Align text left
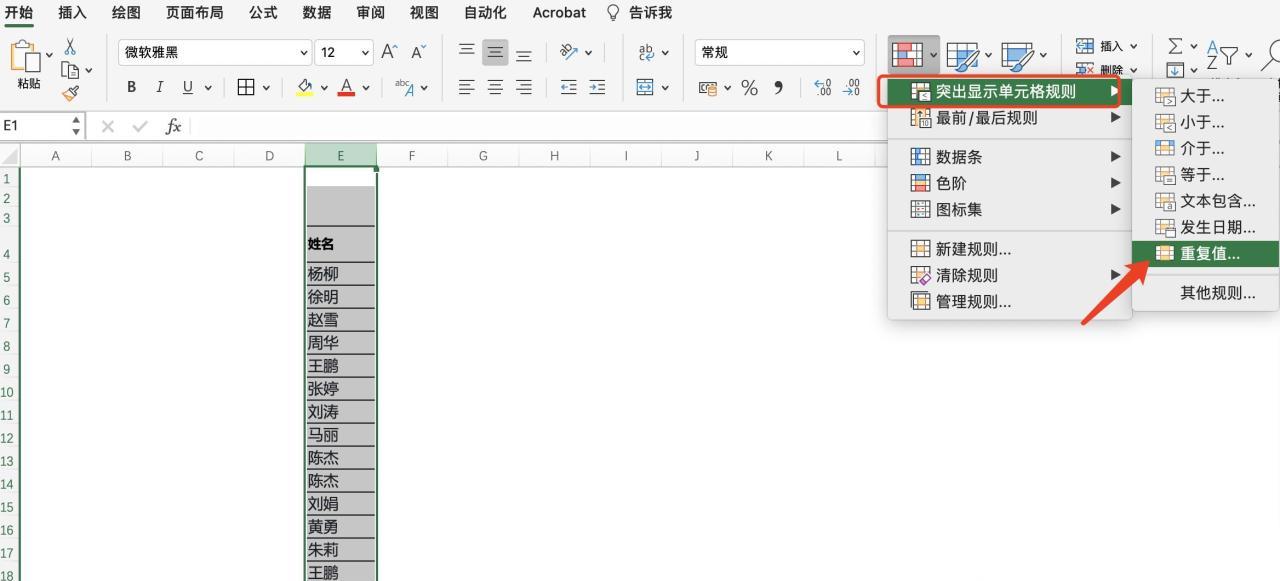 tap(466, 87)
